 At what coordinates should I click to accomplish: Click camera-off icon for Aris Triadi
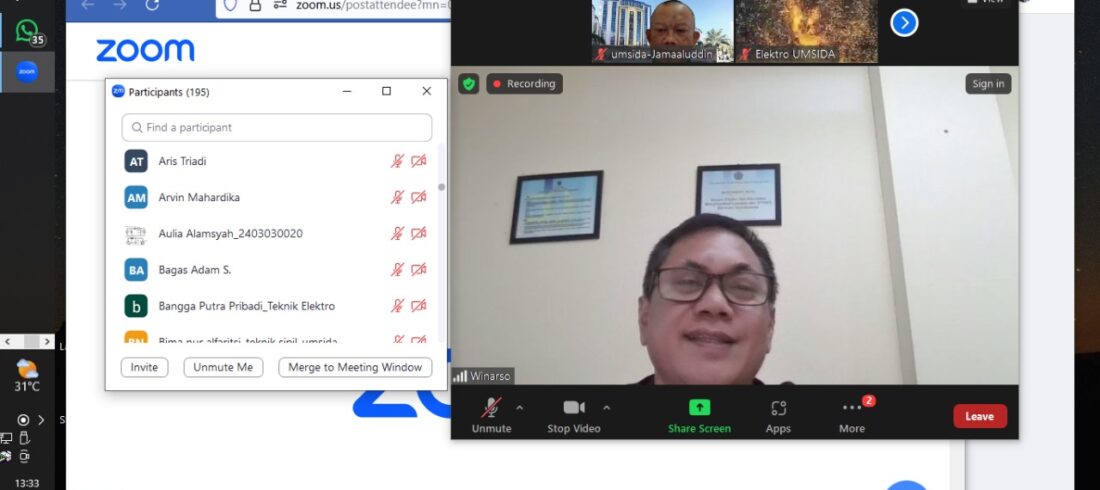(419, 161)
